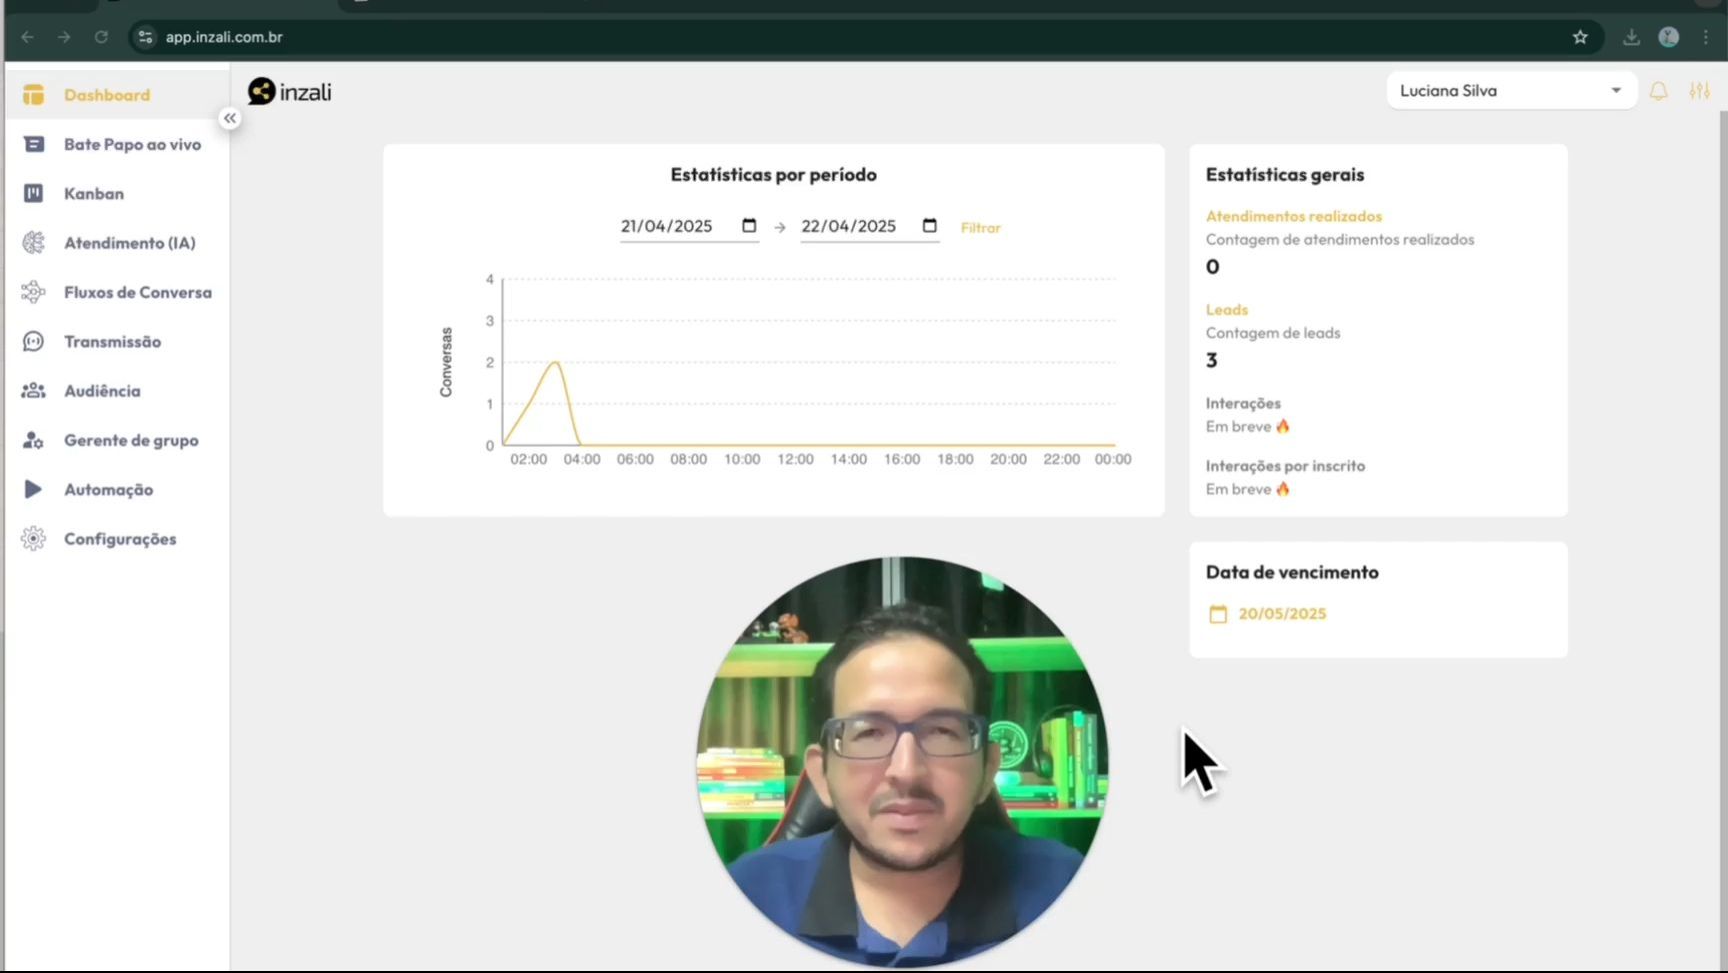Screen dimensions: 1728x973
Task: Open the browser profile avatar
Action: [x=1668, y=37]
